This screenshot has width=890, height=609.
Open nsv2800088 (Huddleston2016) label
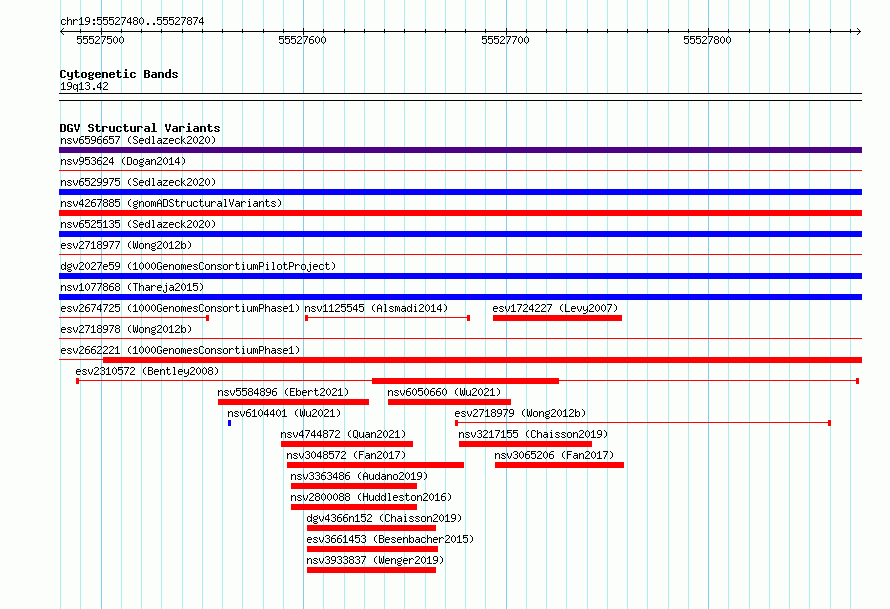tap(371, 497)
